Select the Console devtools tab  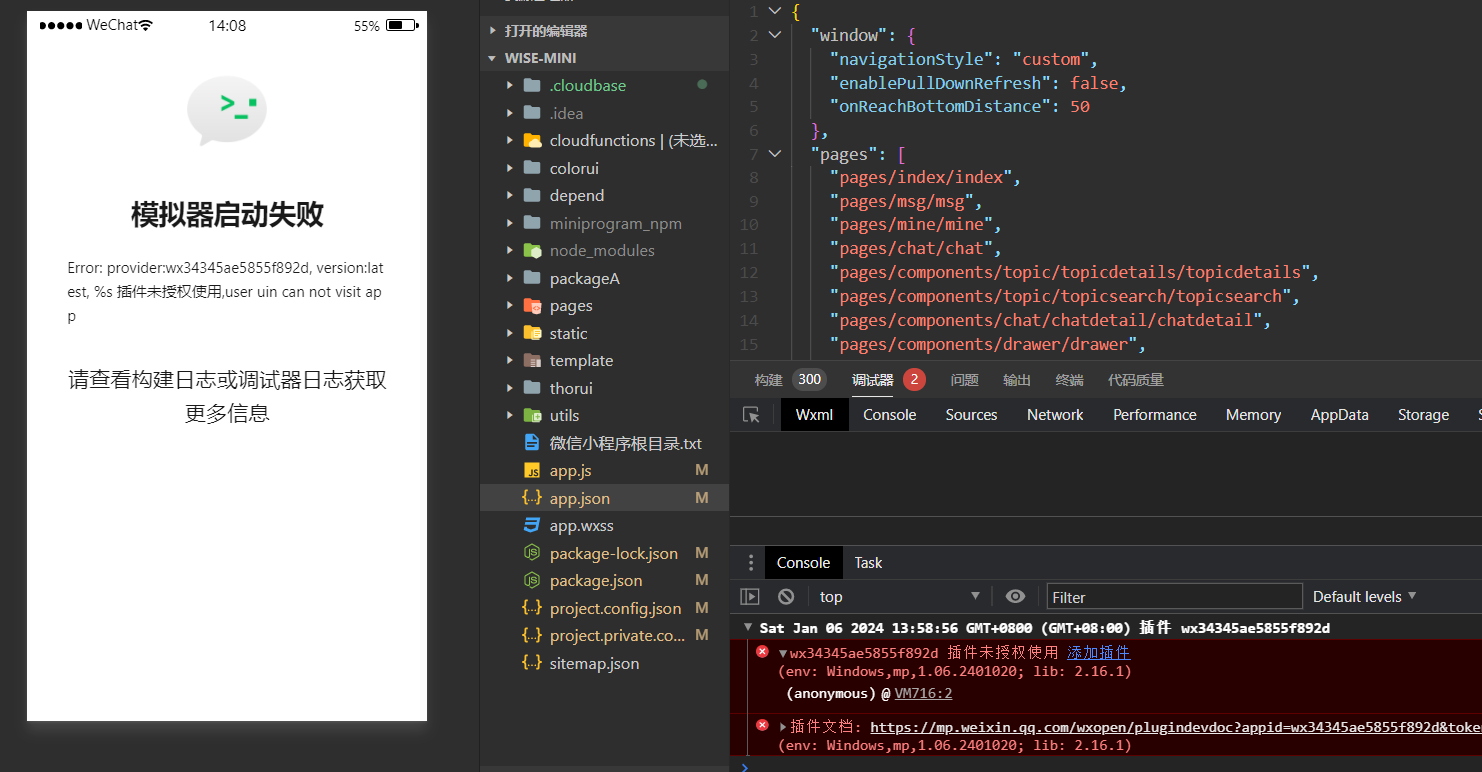890,415
